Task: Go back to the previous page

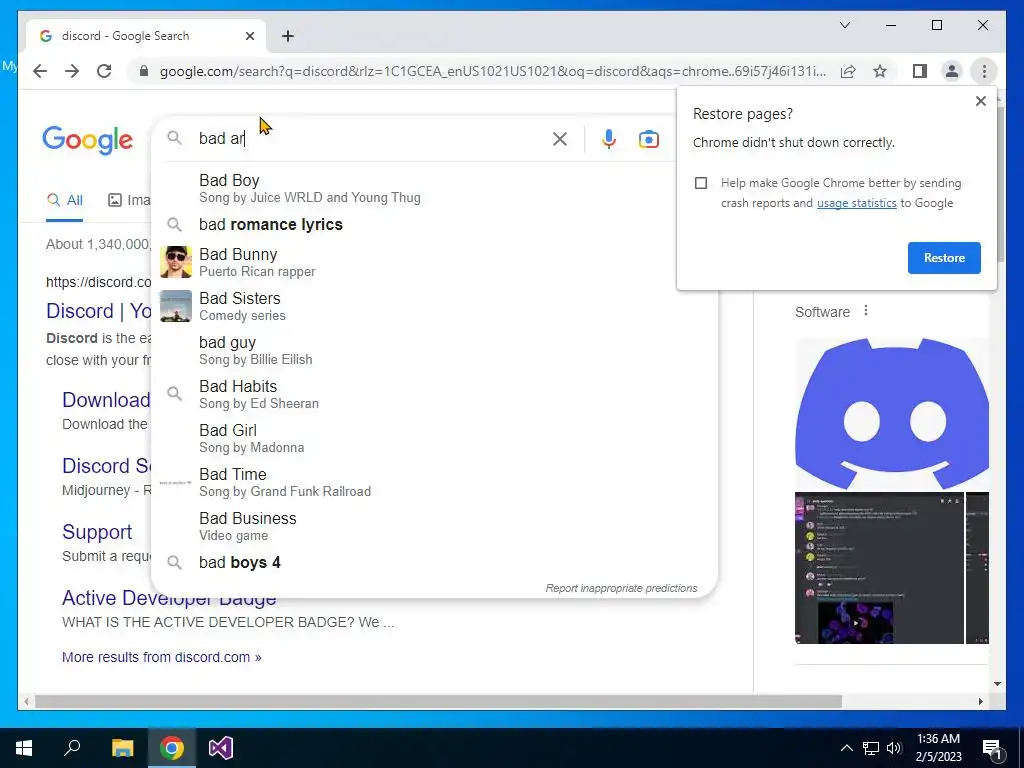Action: pos(40,71)
